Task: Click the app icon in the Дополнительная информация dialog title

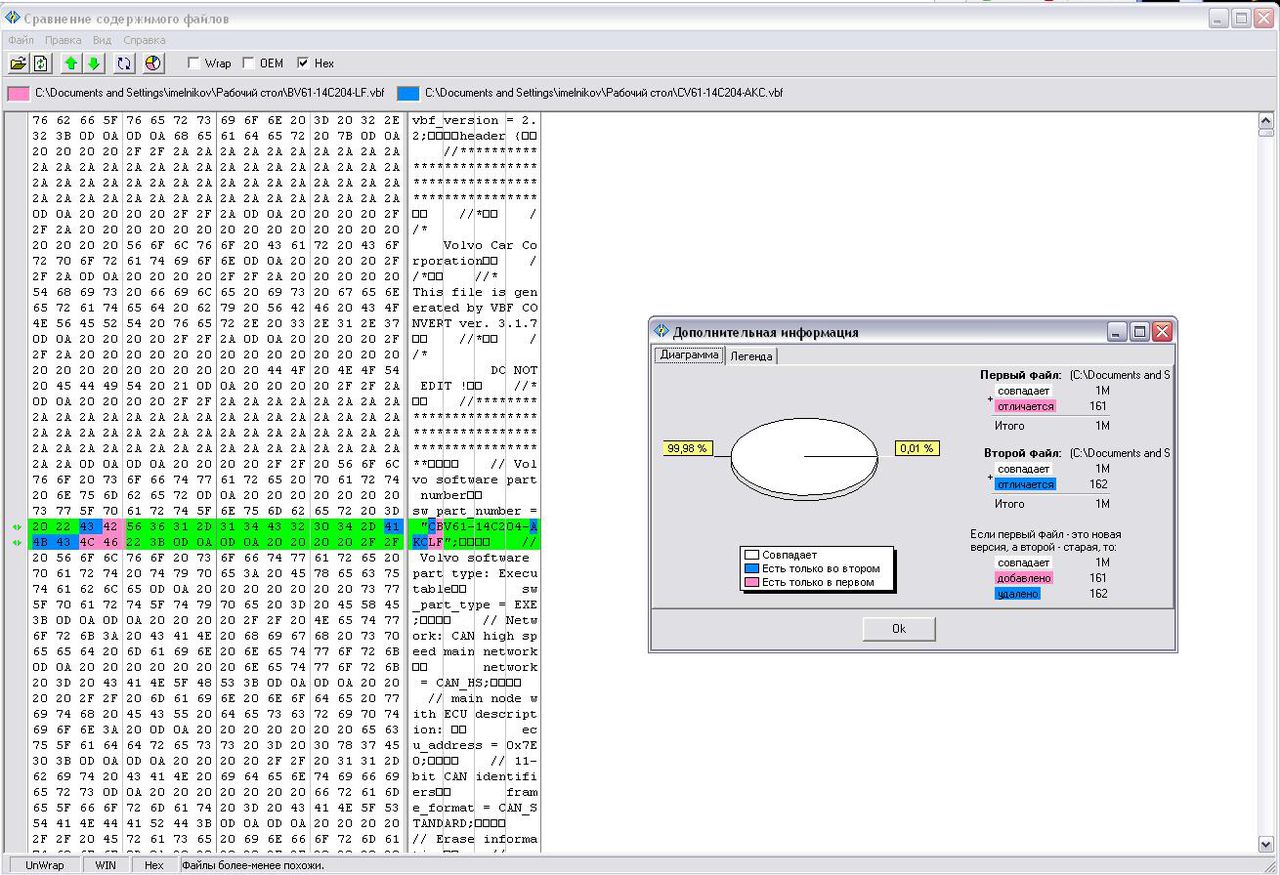Action: (x=661, y=331)
